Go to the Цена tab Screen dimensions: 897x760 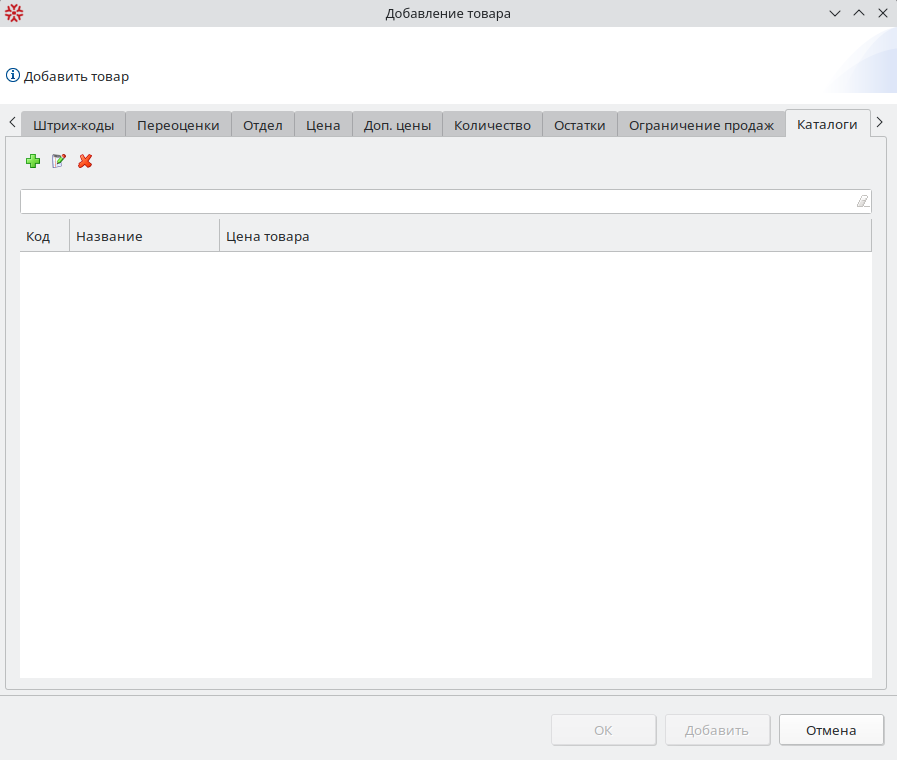point(323,125)
